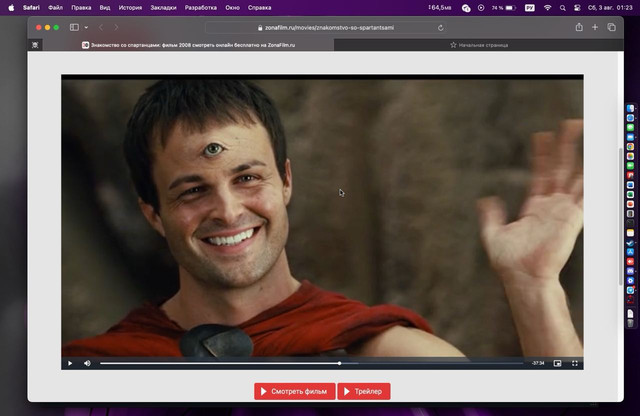Screen dimensions: 640x416
Task: Expand the sidebar dropdown arrow
Action: tap(86, 27)
